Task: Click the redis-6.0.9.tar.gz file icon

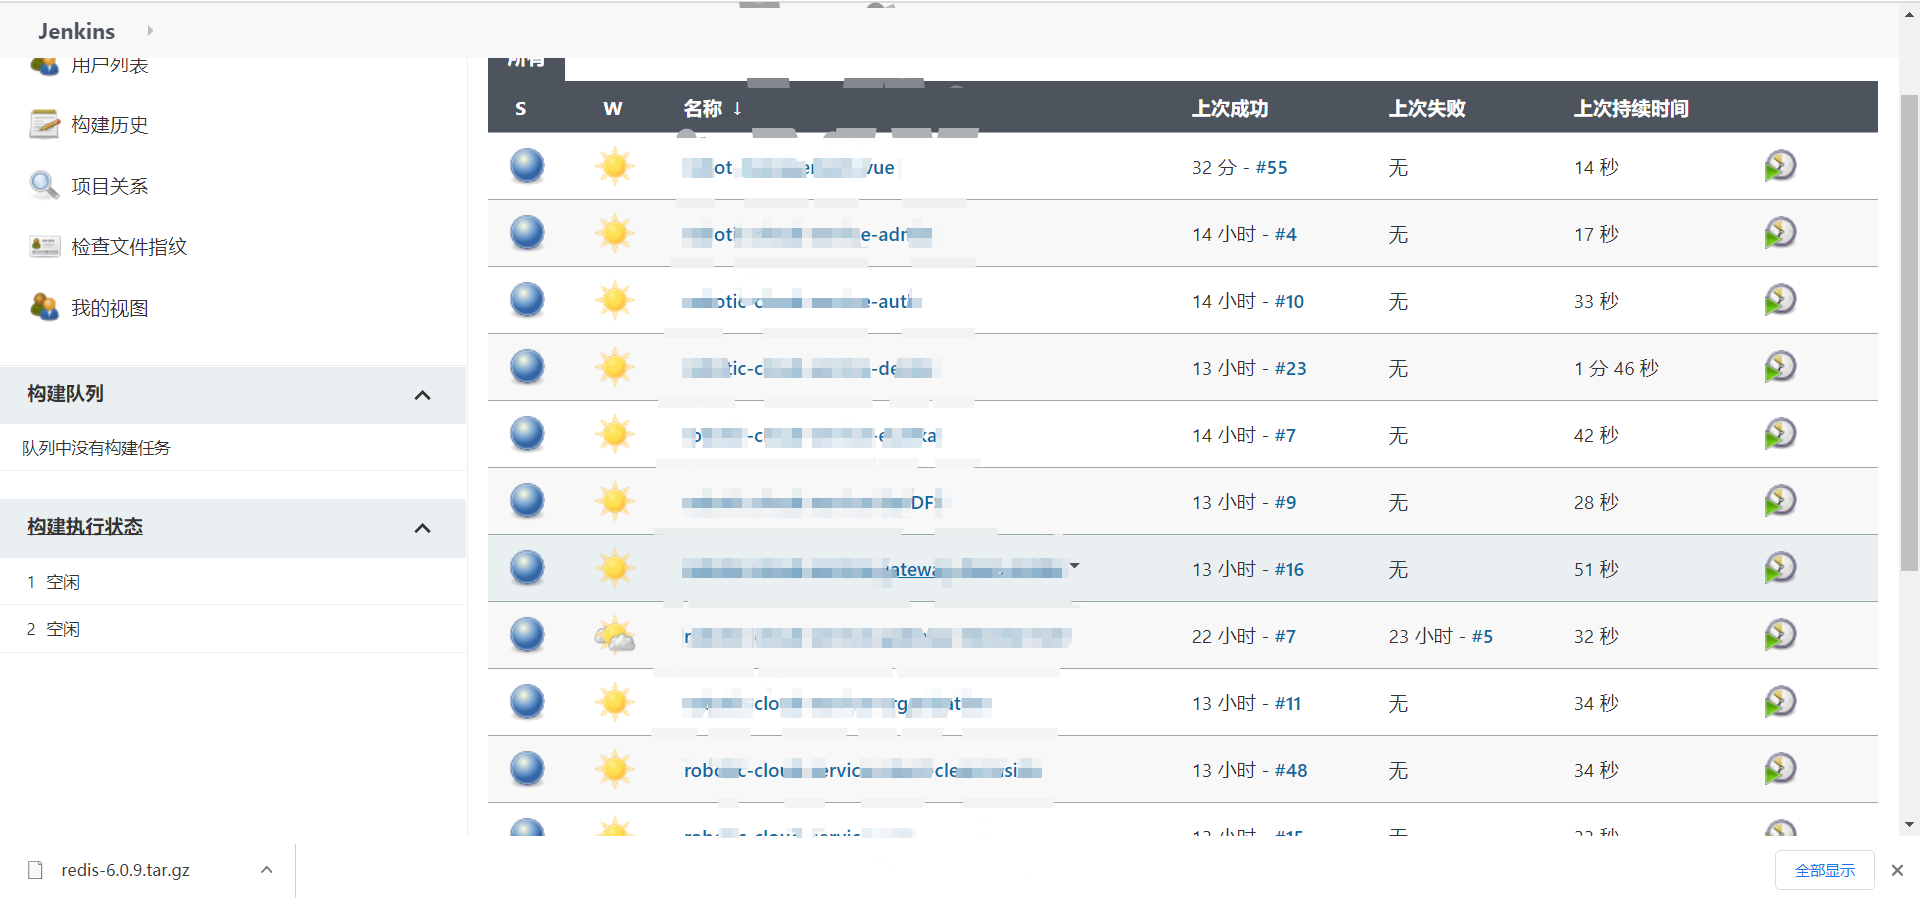Action: tap(36, 870)
